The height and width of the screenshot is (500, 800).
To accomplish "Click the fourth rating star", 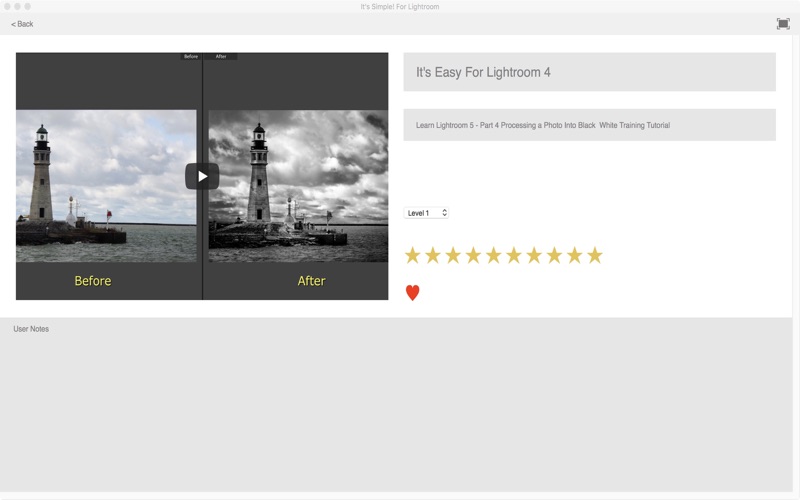I will pyautogui.click(x=473, y=255).
